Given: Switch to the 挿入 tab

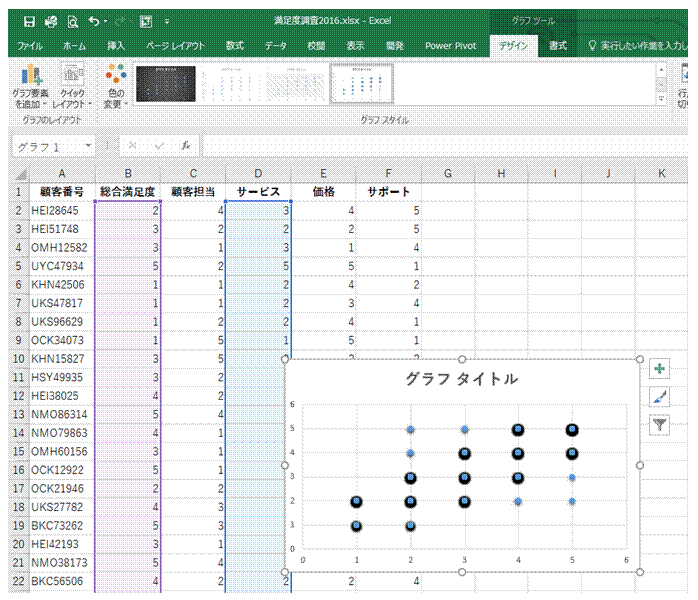Looking at the screenshot, I should pyautogui.click(x=116, y=46).
